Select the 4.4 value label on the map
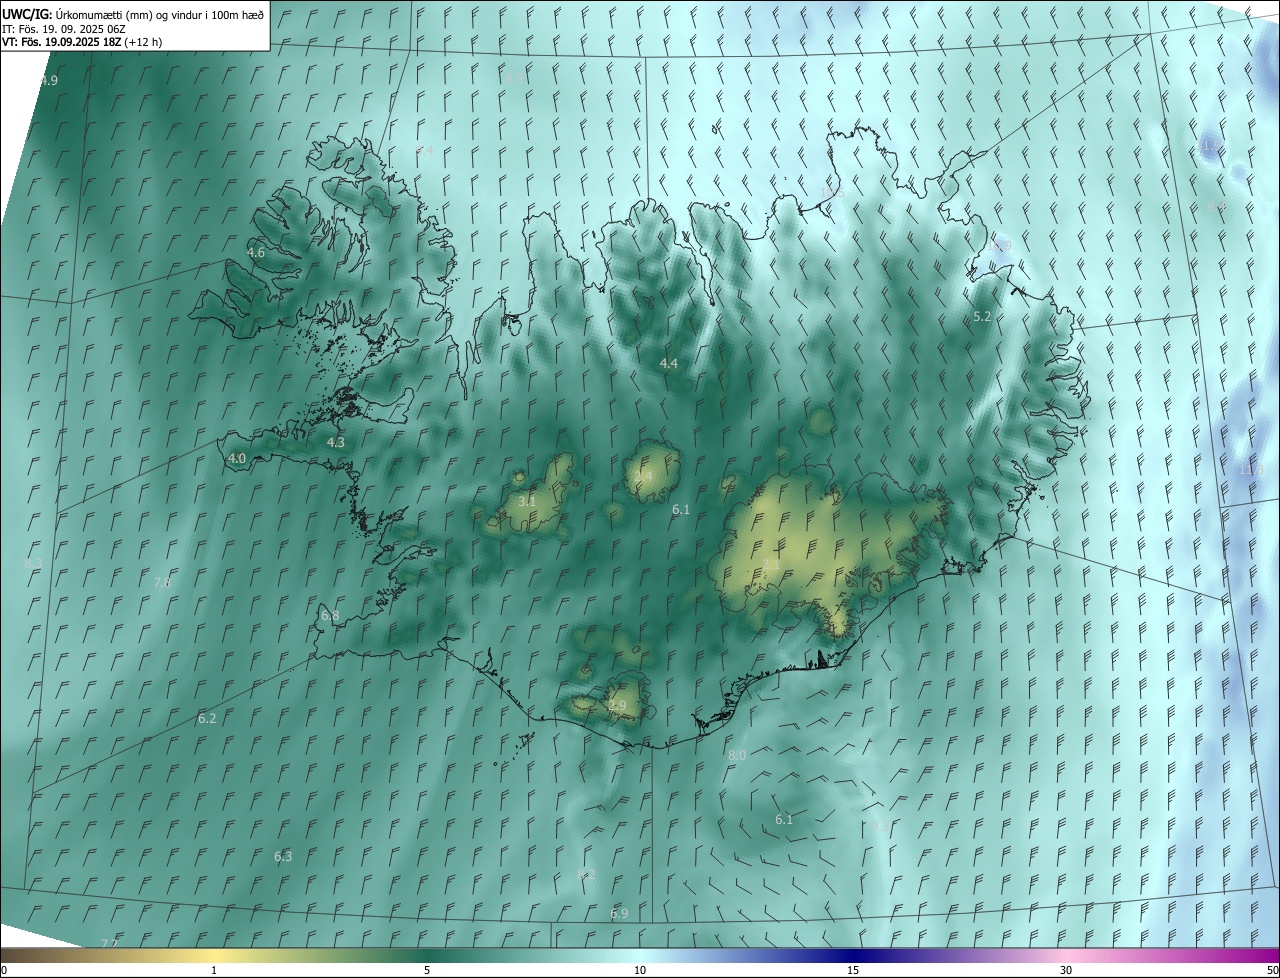 (x=669, y=364)
